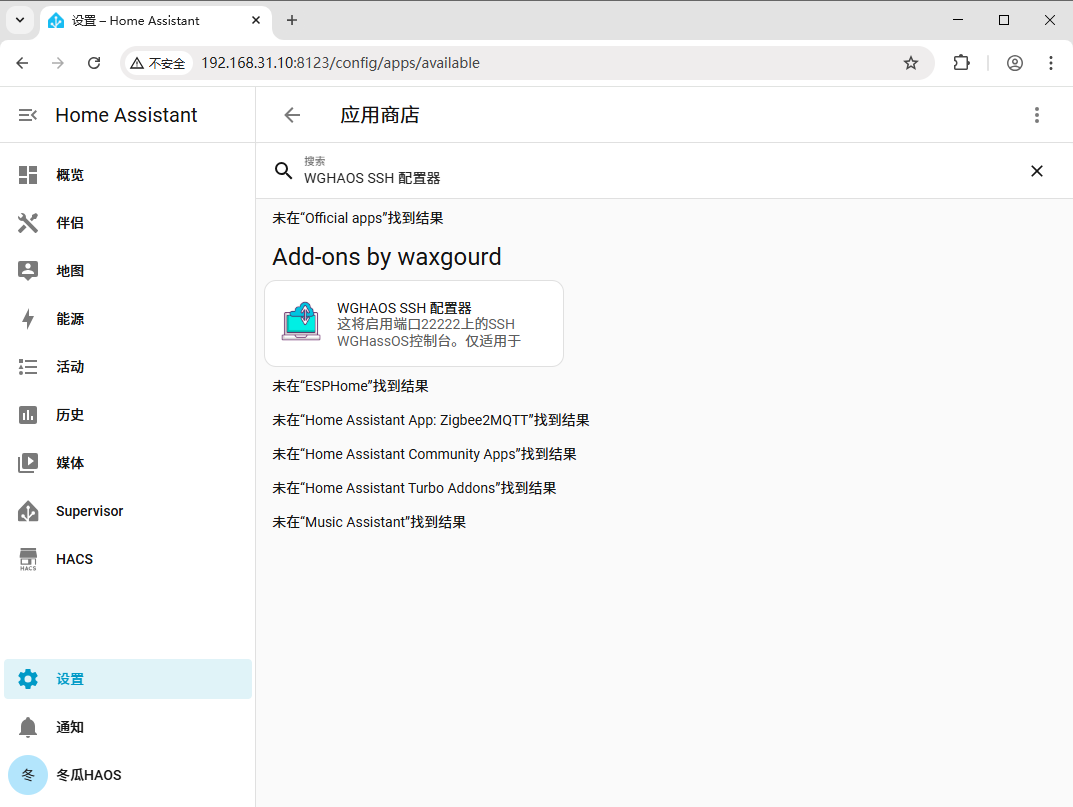
Task: Open the 通知 notifications panel
Action: pos(128,727)
